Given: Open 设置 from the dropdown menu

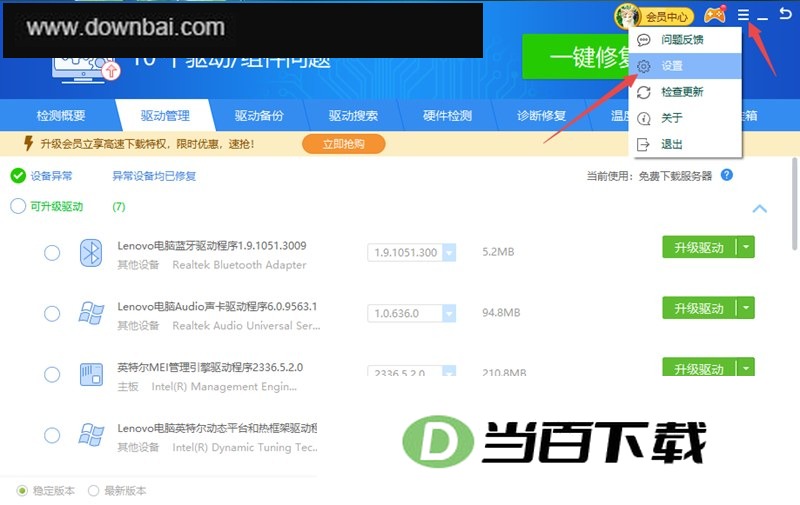Looking at the screenshot, I should point(685,66).
